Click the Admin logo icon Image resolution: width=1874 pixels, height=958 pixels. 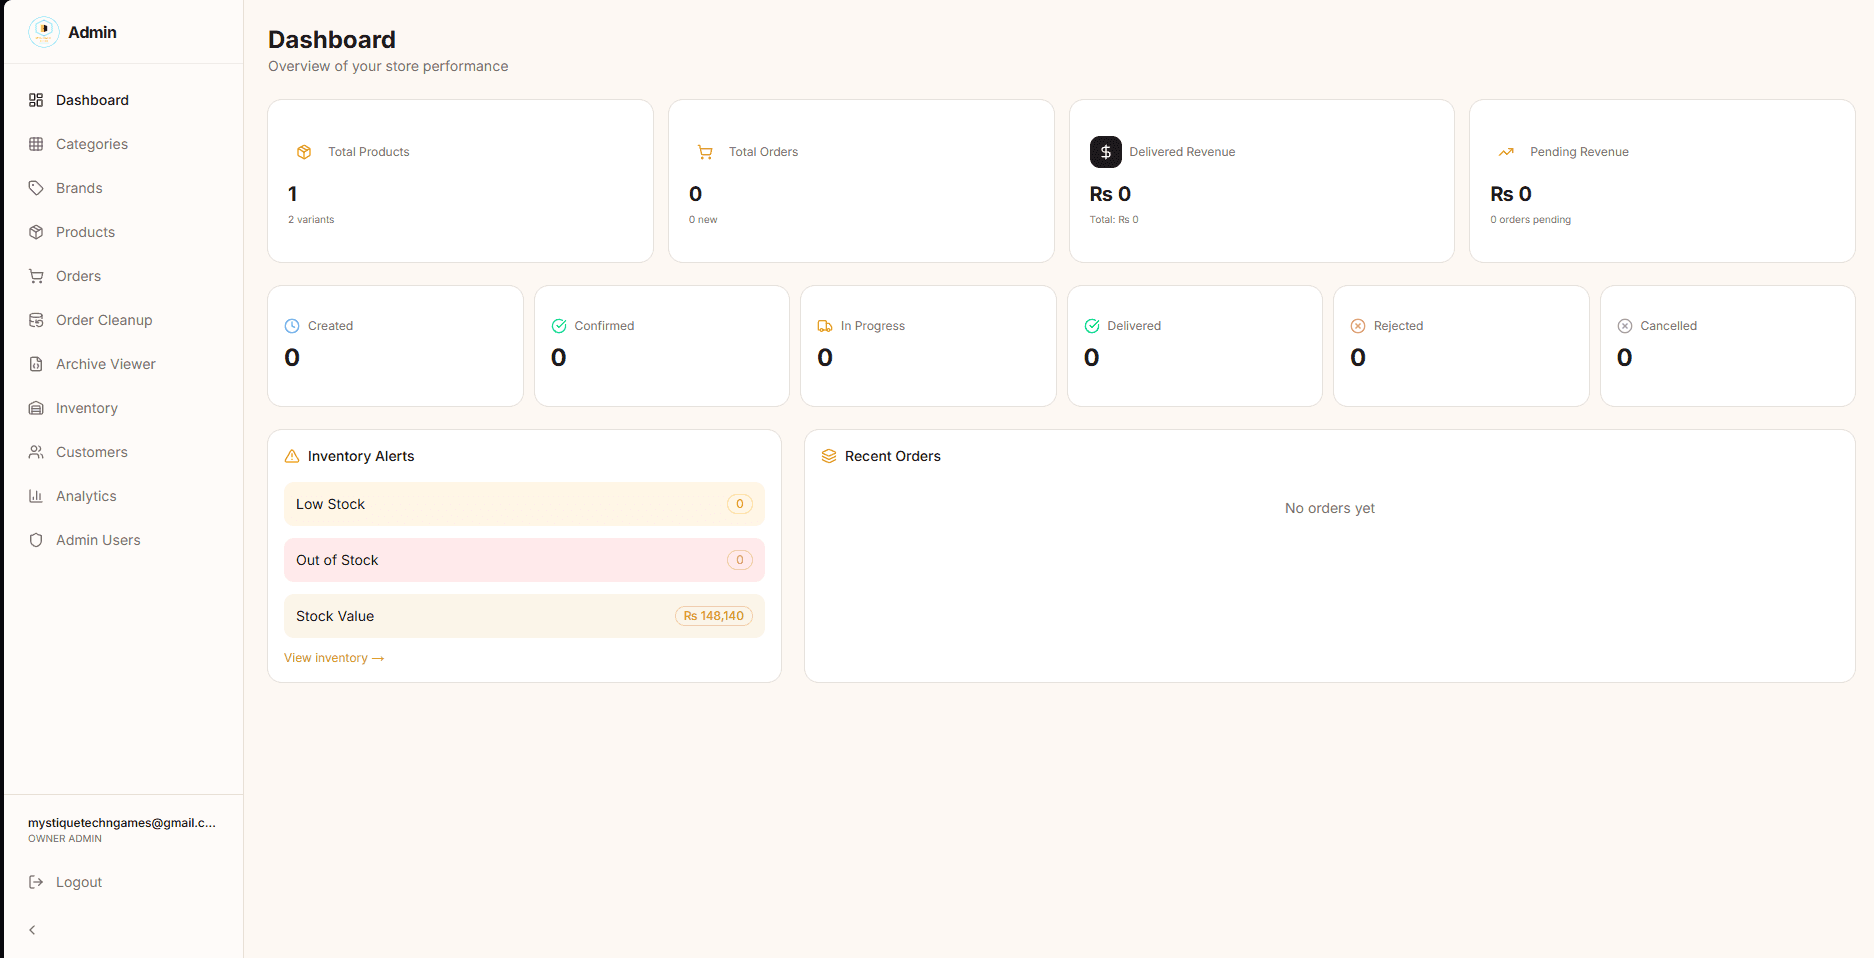point(43,32)
